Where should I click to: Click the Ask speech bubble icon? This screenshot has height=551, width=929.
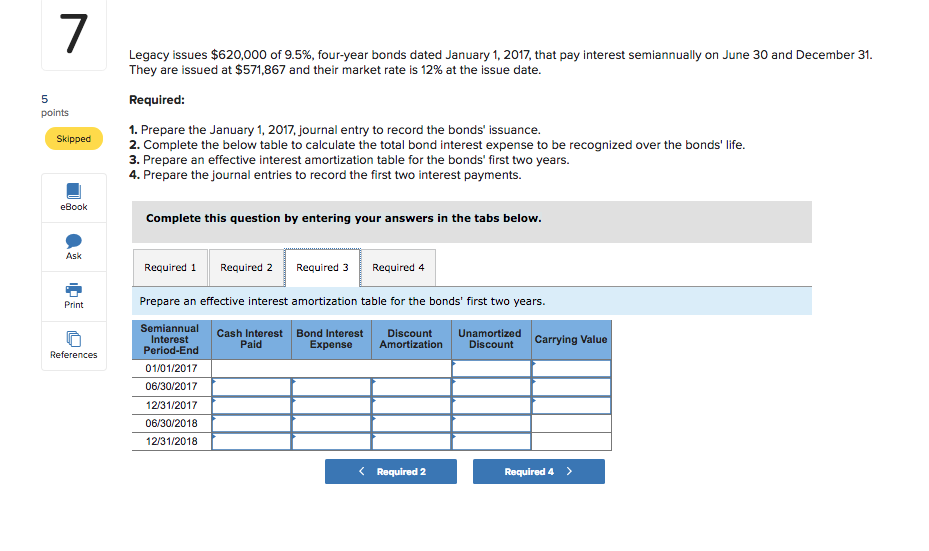click(73, 241)
